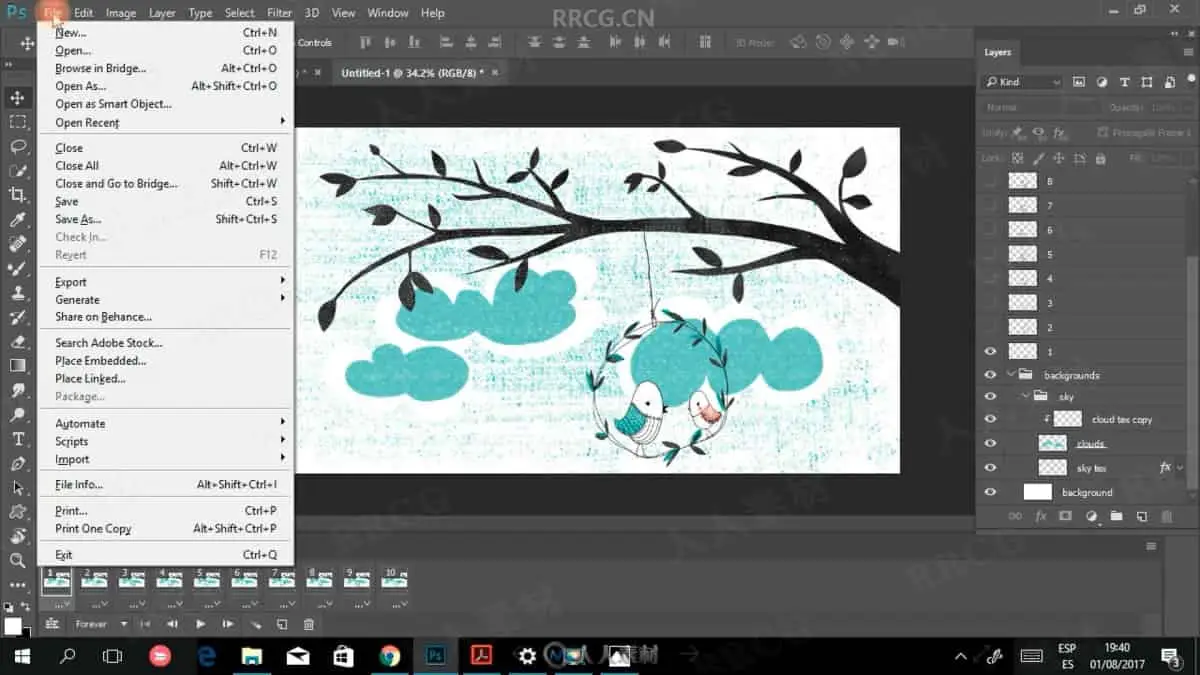Select the Rectangular Marquee tool
The image size is (1200, 675).
click(17, 122)
